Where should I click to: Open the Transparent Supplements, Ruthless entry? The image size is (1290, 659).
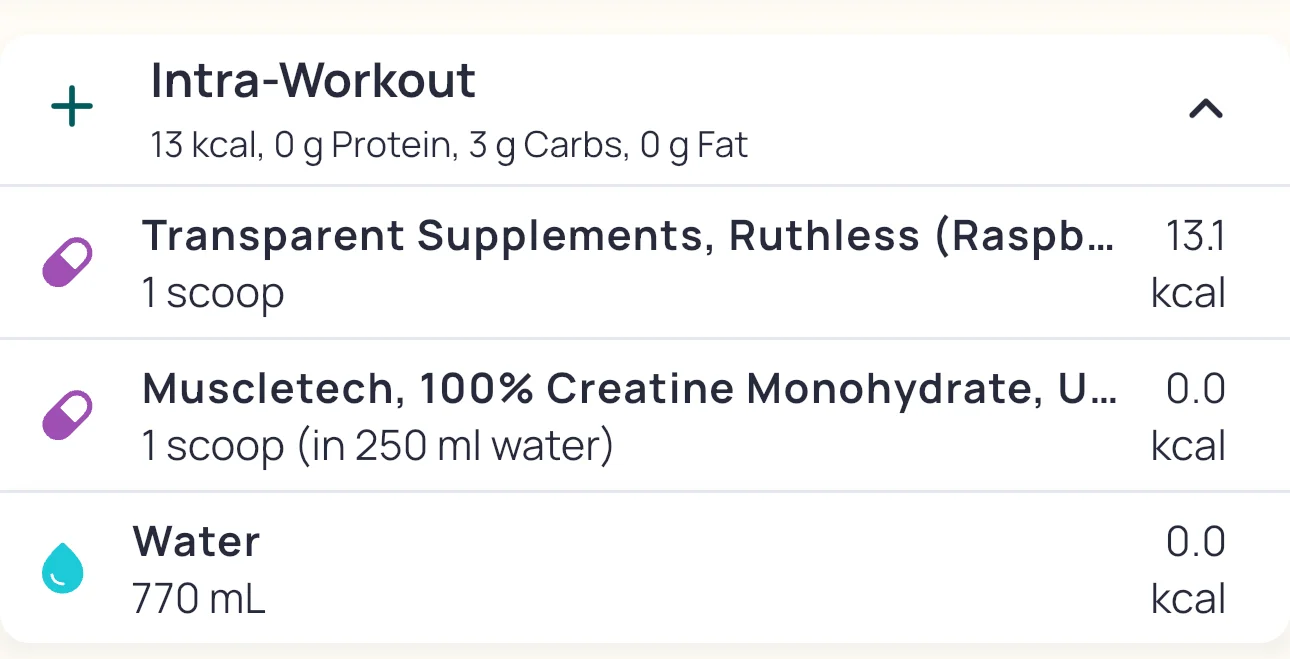coord(627,236)
